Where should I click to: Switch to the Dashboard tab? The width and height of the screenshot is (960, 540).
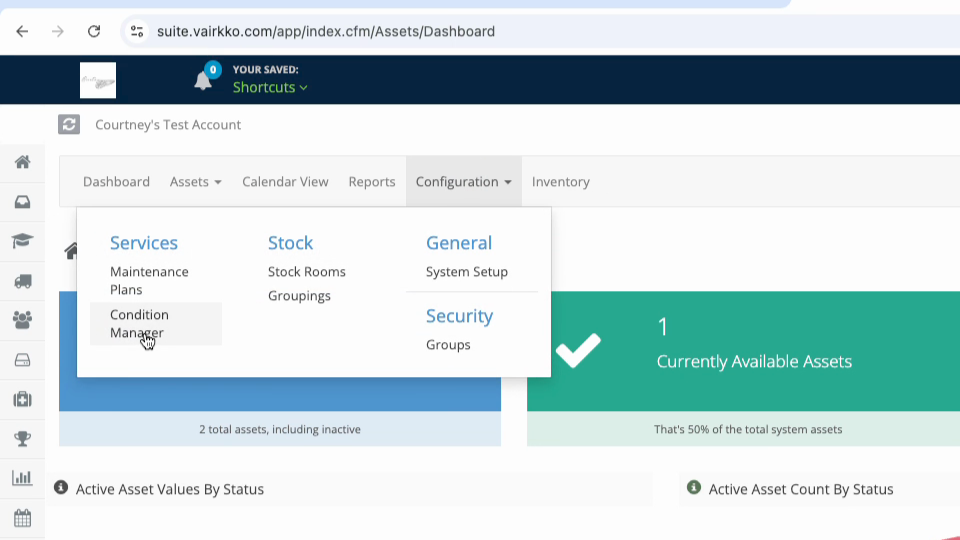116,182
